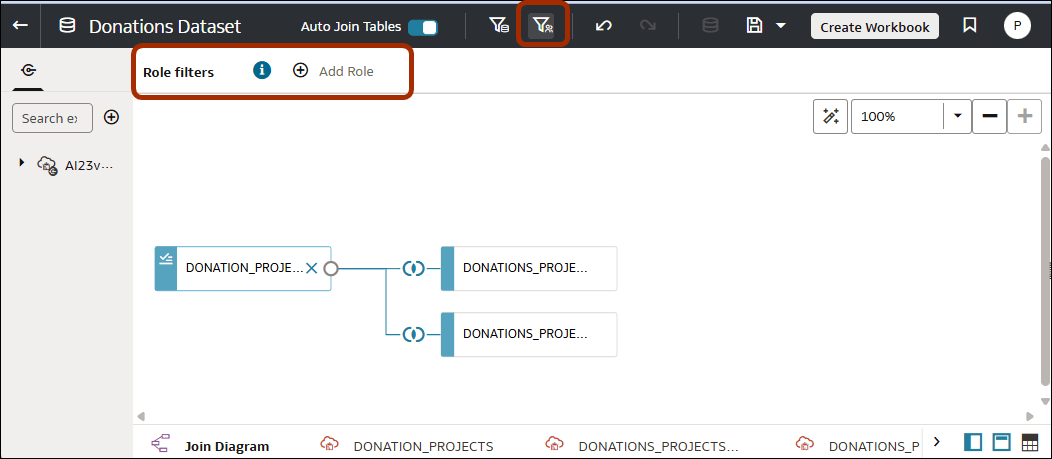Click the Create Workbook button
Viewport: 1052px width, 459px height.
[874, 27]
